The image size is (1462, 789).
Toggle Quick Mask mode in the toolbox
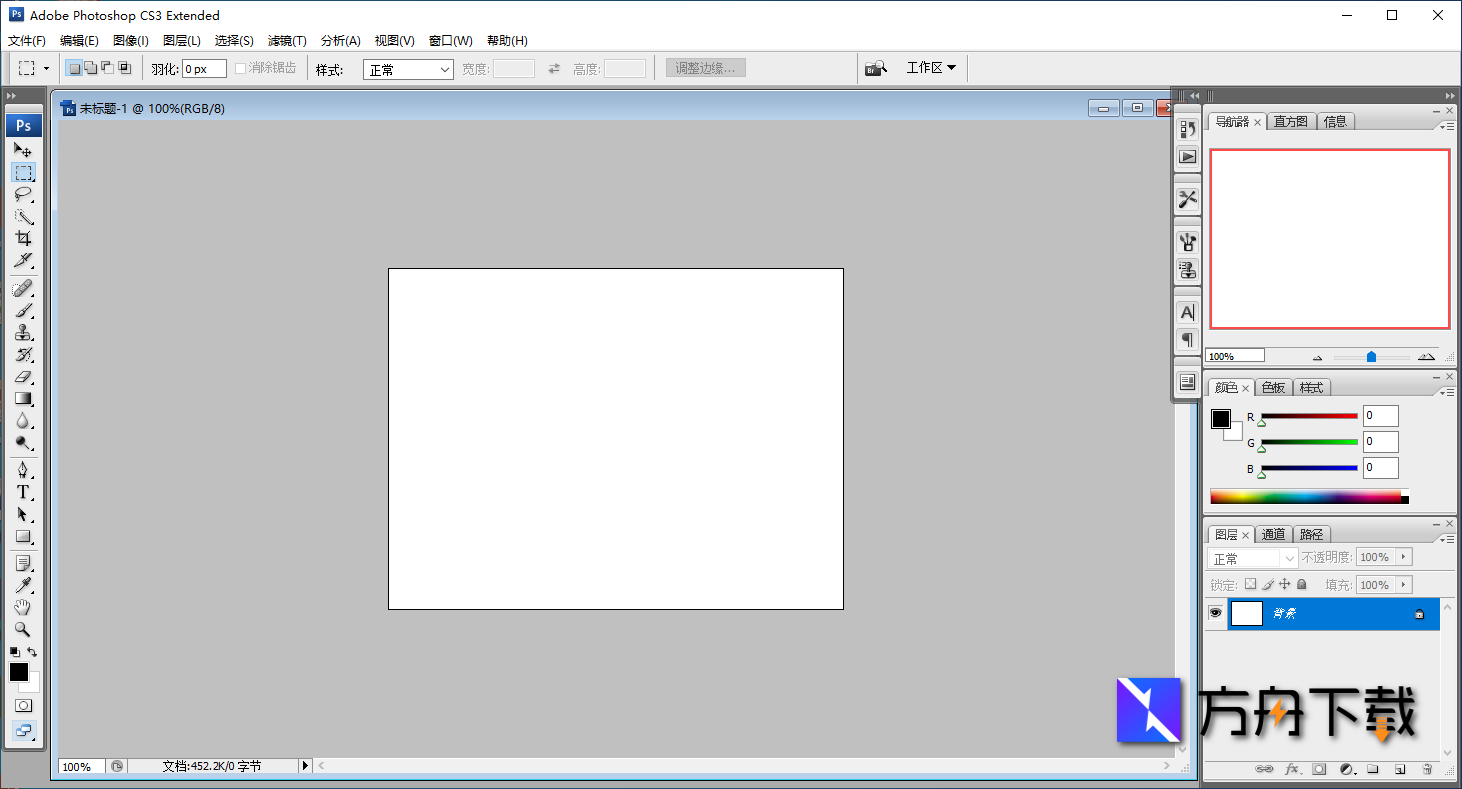pos(24,705)
